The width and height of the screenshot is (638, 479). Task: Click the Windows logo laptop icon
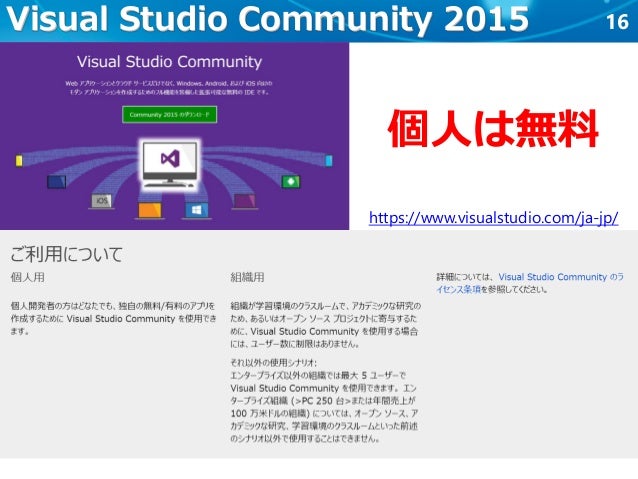(x=197, y=210)
